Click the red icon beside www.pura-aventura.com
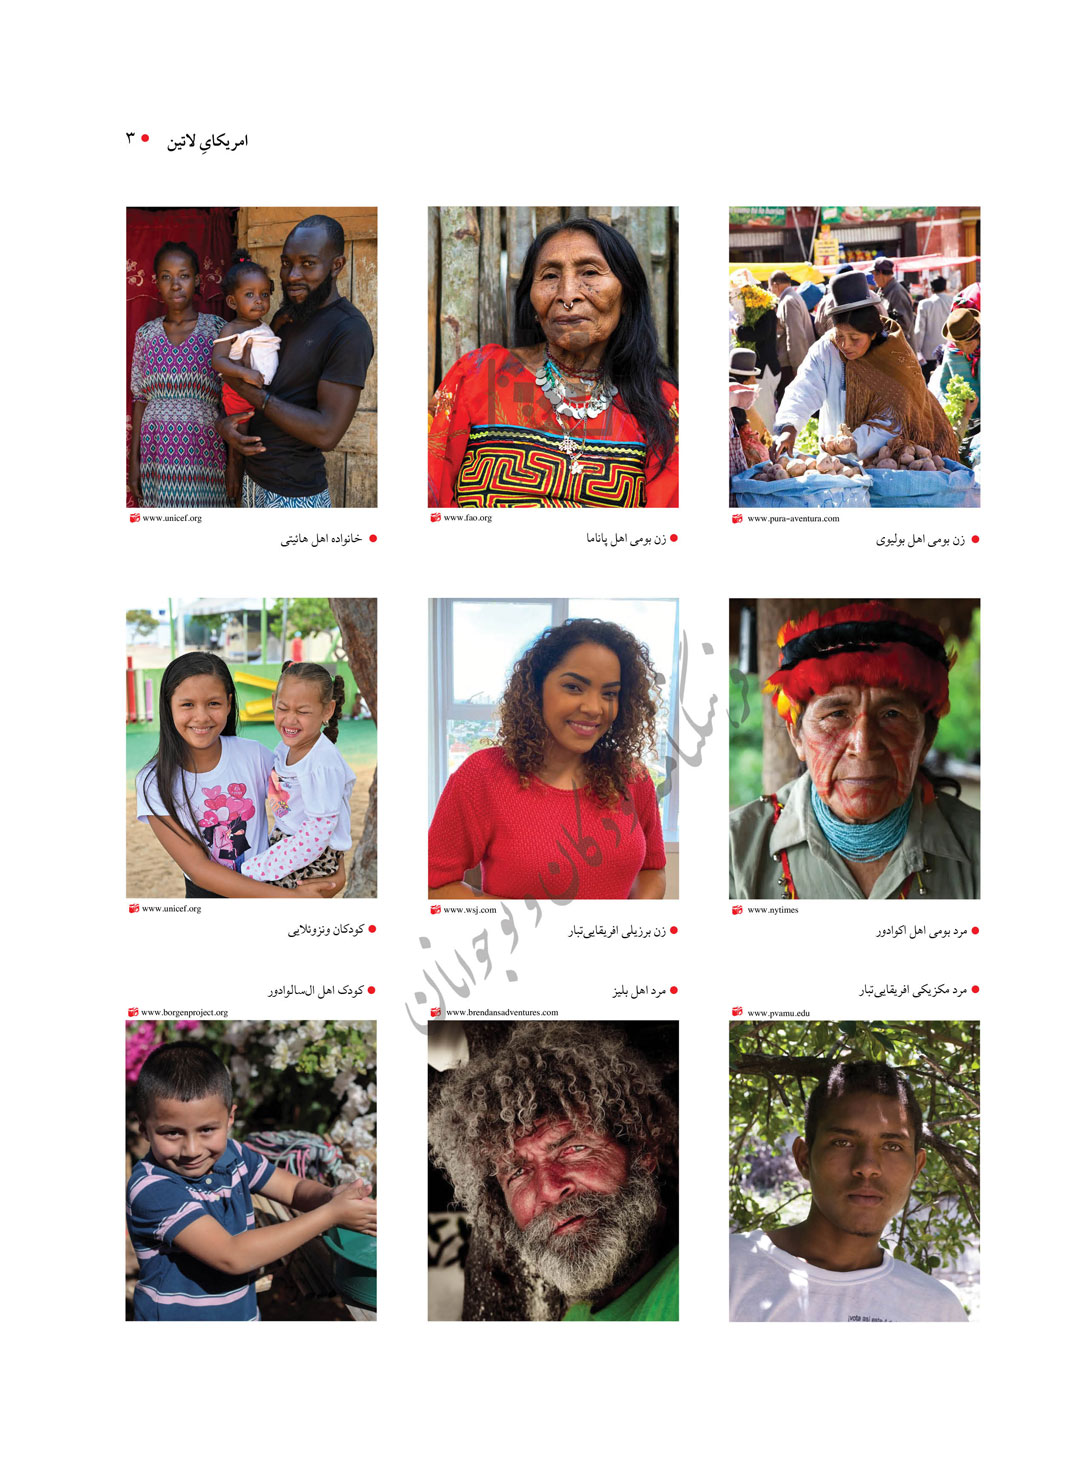The height and width of the screenshot is (1457, 1080). 737,519
